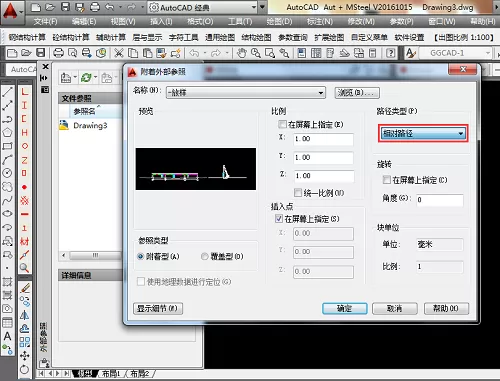Screen dimensions: 500x381
Task: Expand the quick access toolbar customize arrow
Action: coord(263,7)
